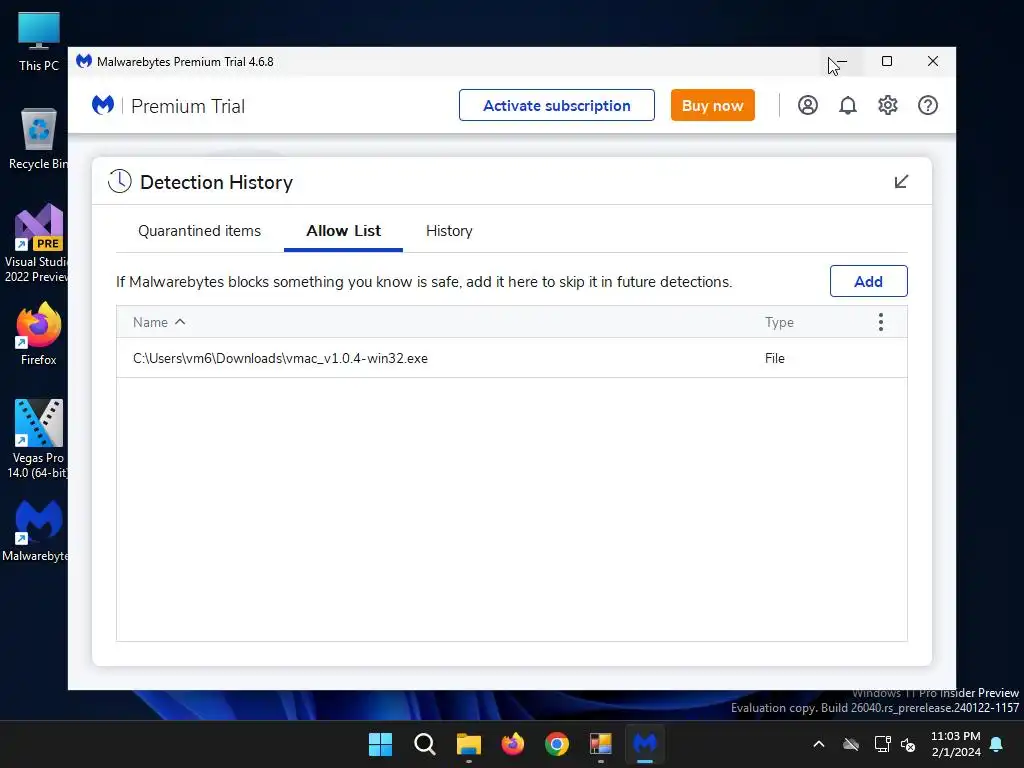Switch to the Quarantined items tab
The width and height of the screenshot is (1024, 768).
click(199, 231)
